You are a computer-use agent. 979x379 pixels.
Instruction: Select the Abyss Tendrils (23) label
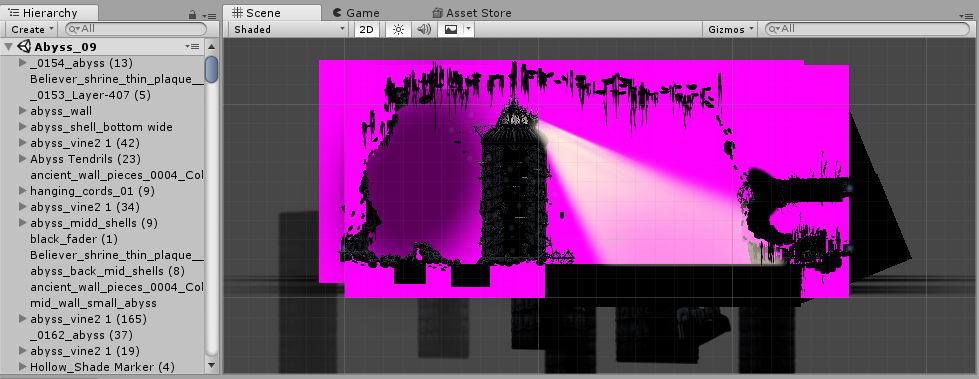86,159
